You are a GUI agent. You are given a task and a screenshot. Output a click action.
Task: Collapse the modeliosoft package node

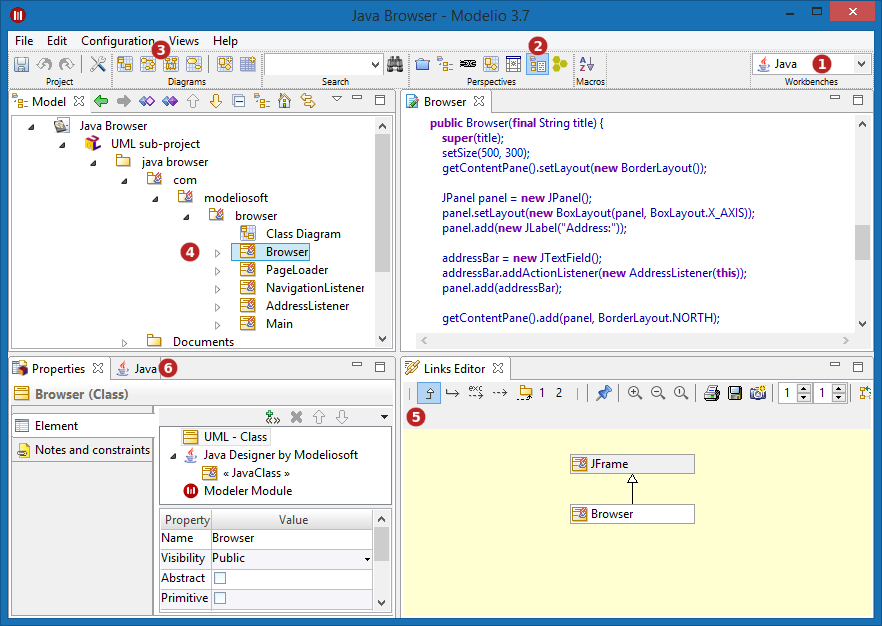click(155, 199)
